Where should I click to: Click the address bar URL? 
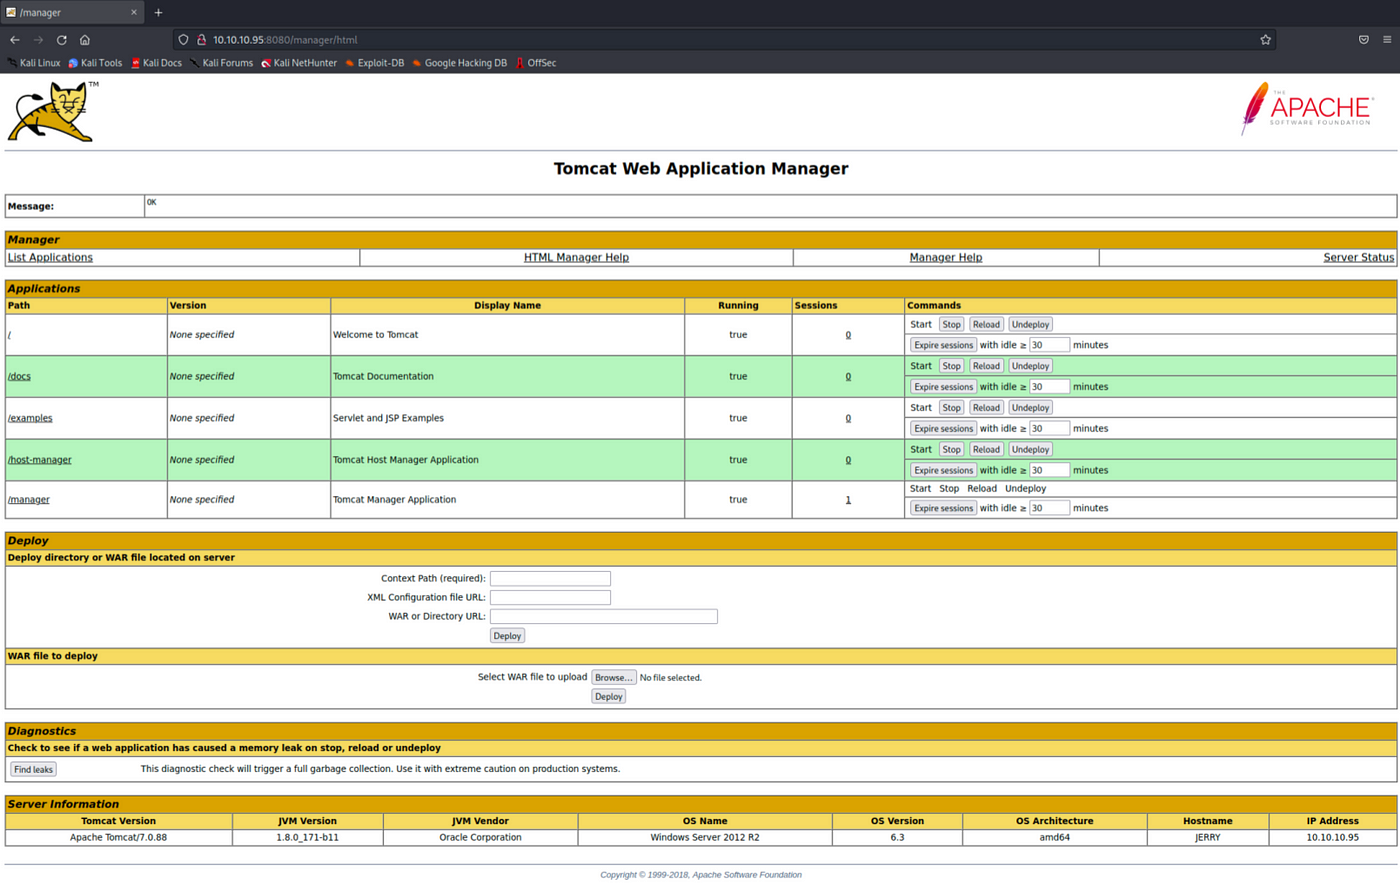tap(285, 40)
